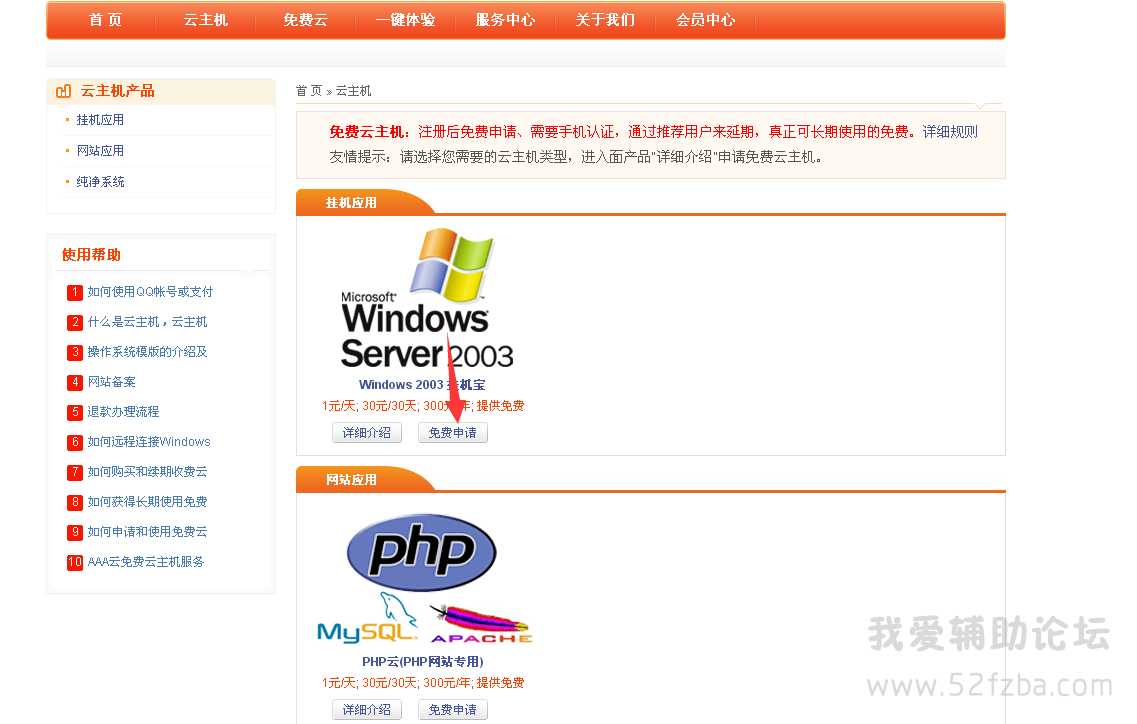Image resolution: width=1137 pixels, height=724 pixels.
Task: Open help link 如何远程连接Windows
Action: [149, 442]
